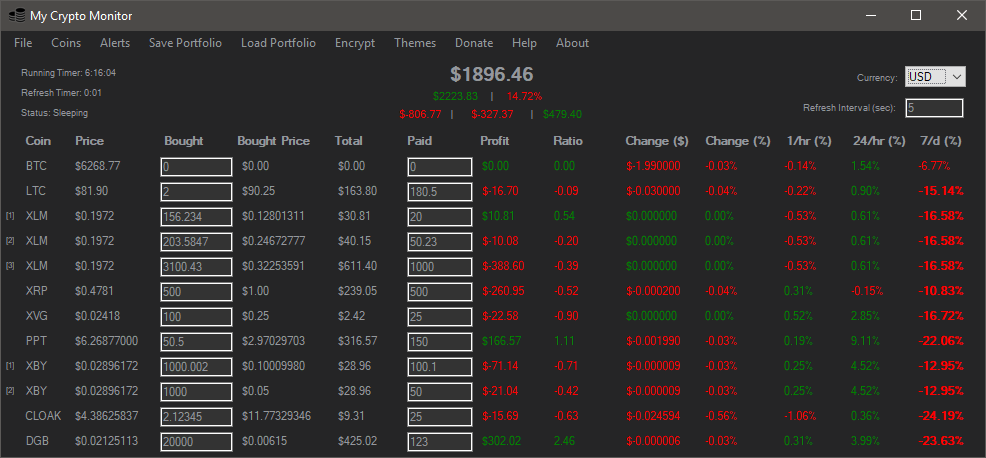The height and width of the screenshot is (458, 986).
Task: Click PPT Paid field showing 150
Action: [440, 342]
